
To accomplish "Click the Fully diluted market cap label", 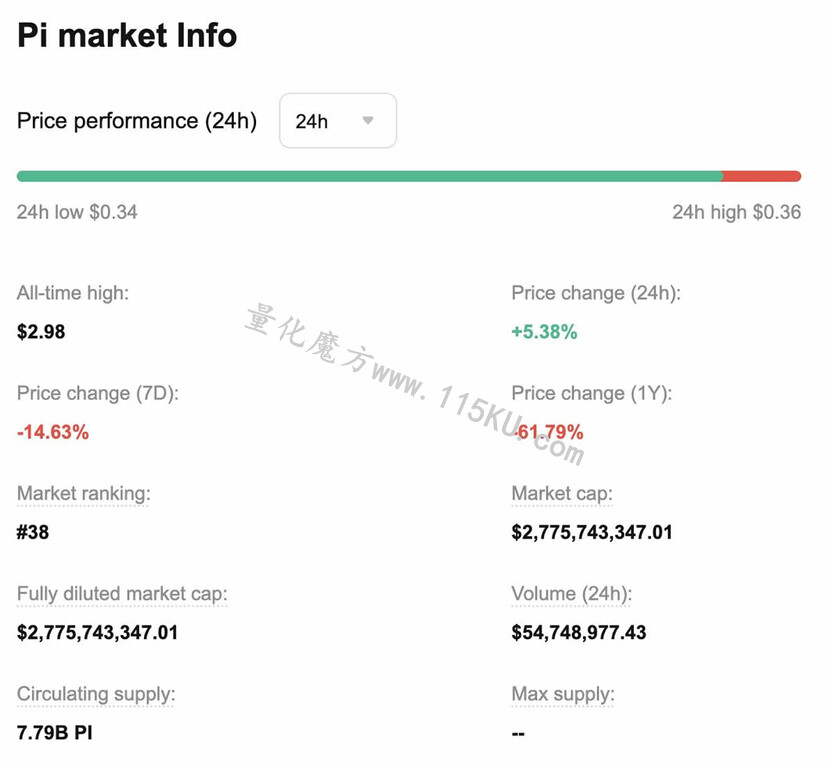I will click(x=122, y=593).
